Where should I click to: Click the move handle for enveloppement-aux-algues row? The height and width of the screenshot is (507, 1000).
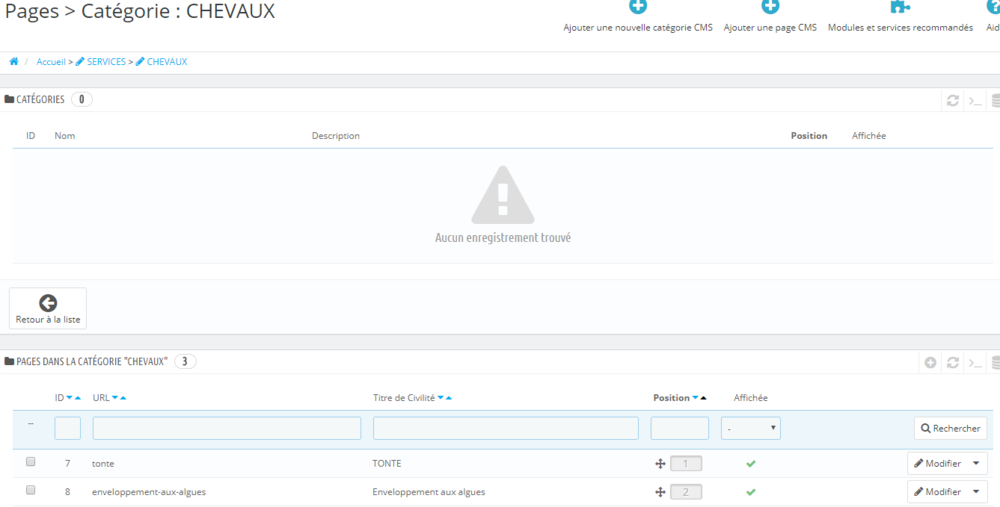[x=660, y=492]
